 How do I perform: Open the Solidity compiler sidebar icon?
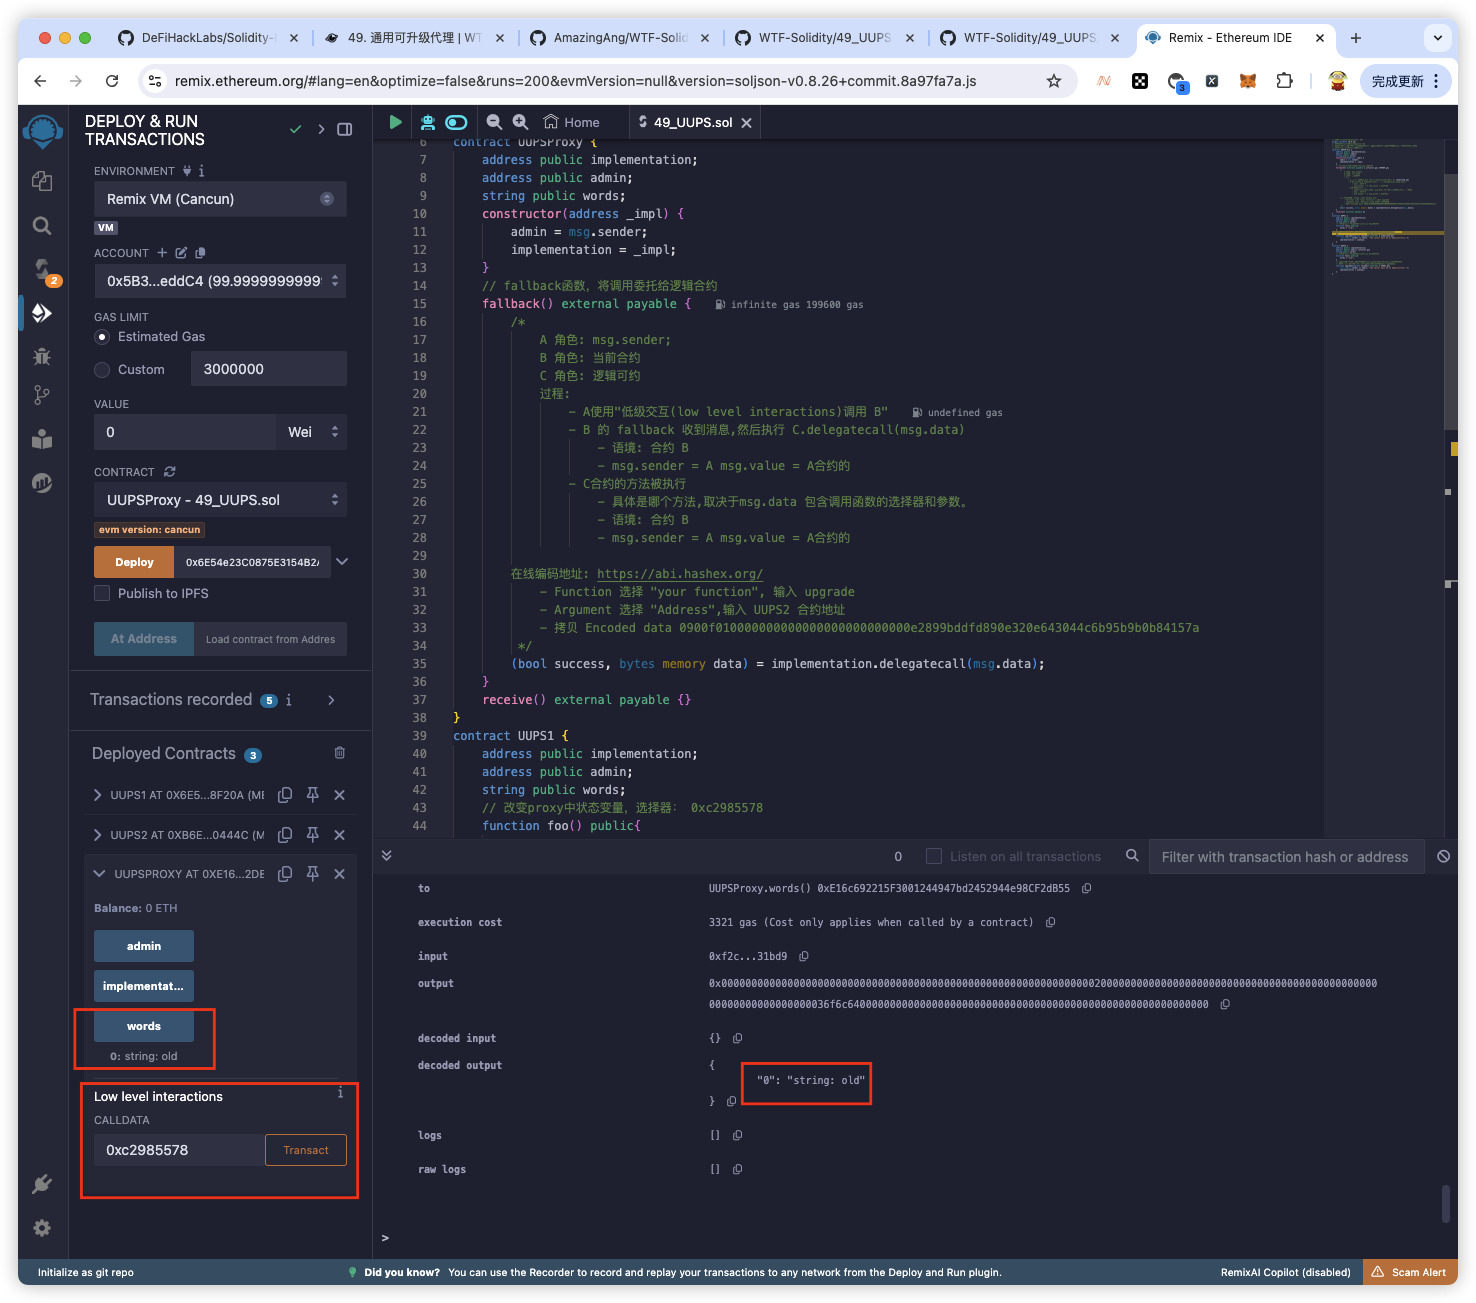point(42,269)
